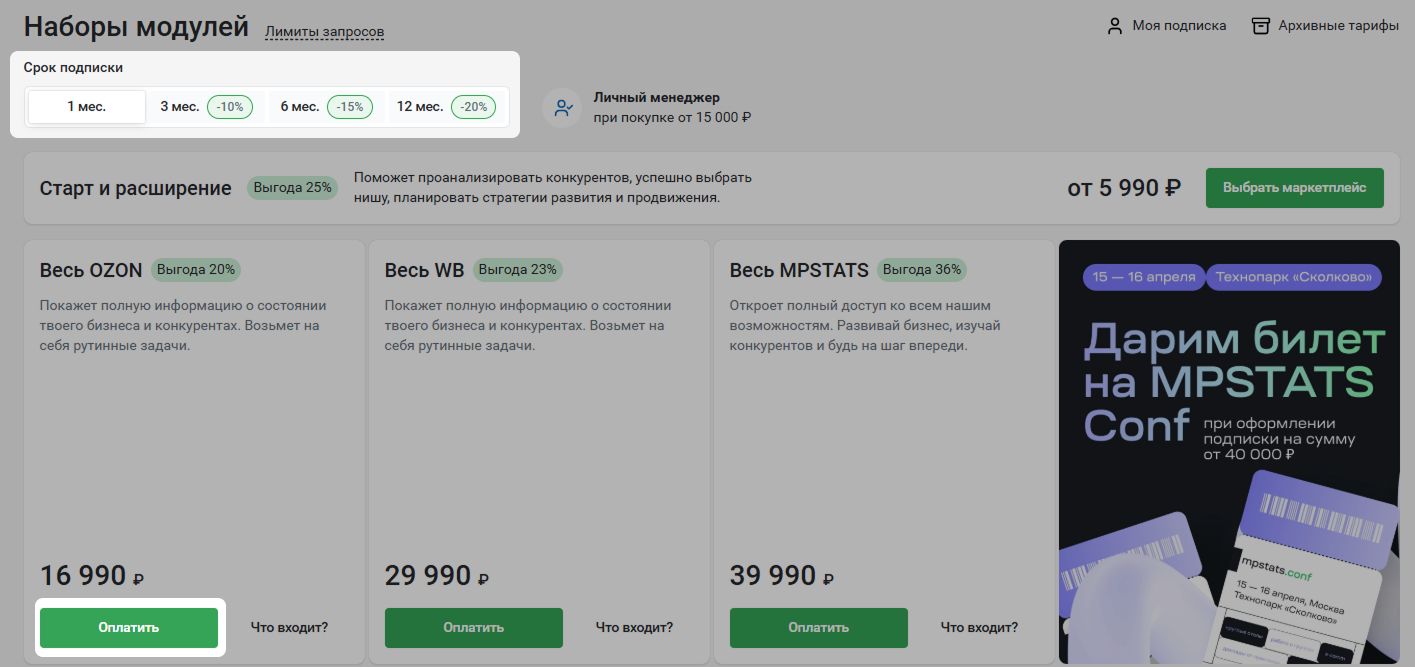The height and width of the screenshot is (667, 1415).
Task: Click the -15% discount badge
Action: coord(350,107)
